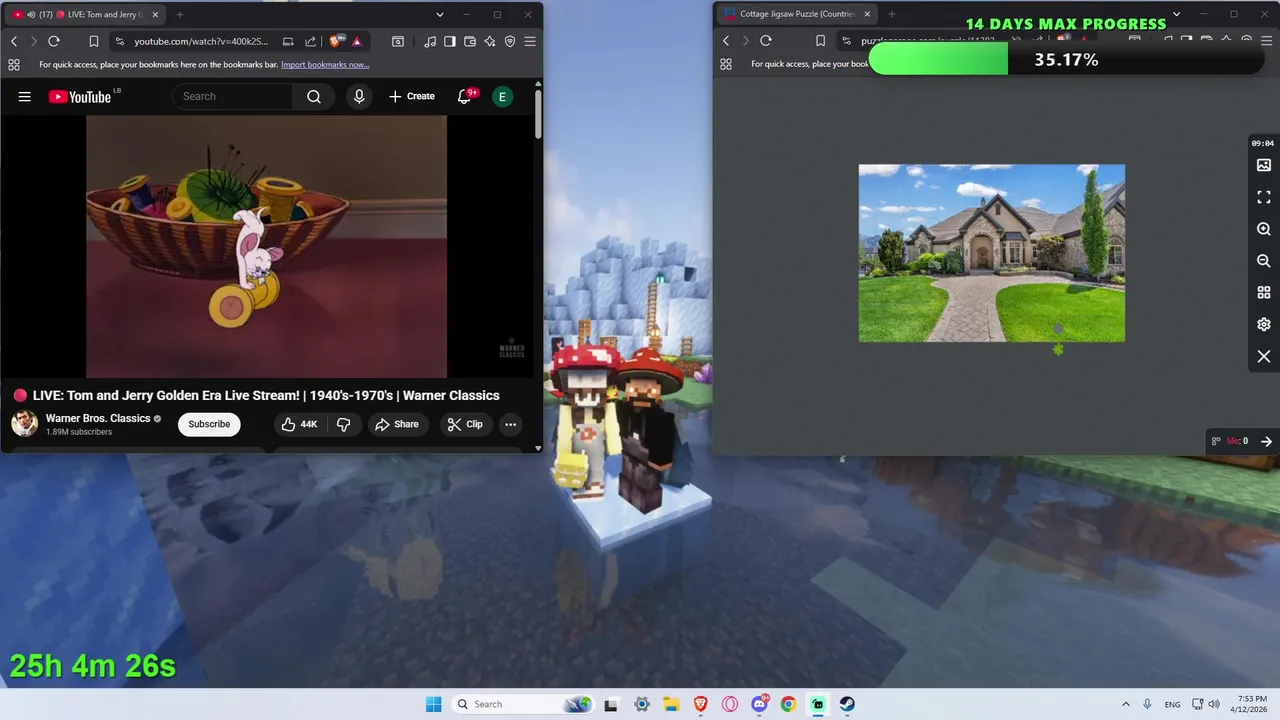The height and width of the screenshot is (720, 1280).
Task: Bookmark the YouTube page
Action: coord(93,41)
